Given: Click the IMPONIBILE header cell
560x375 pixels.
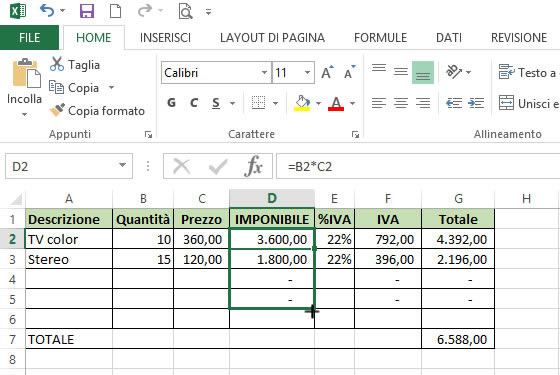Looking at the screenshot, I should [272, 219].
